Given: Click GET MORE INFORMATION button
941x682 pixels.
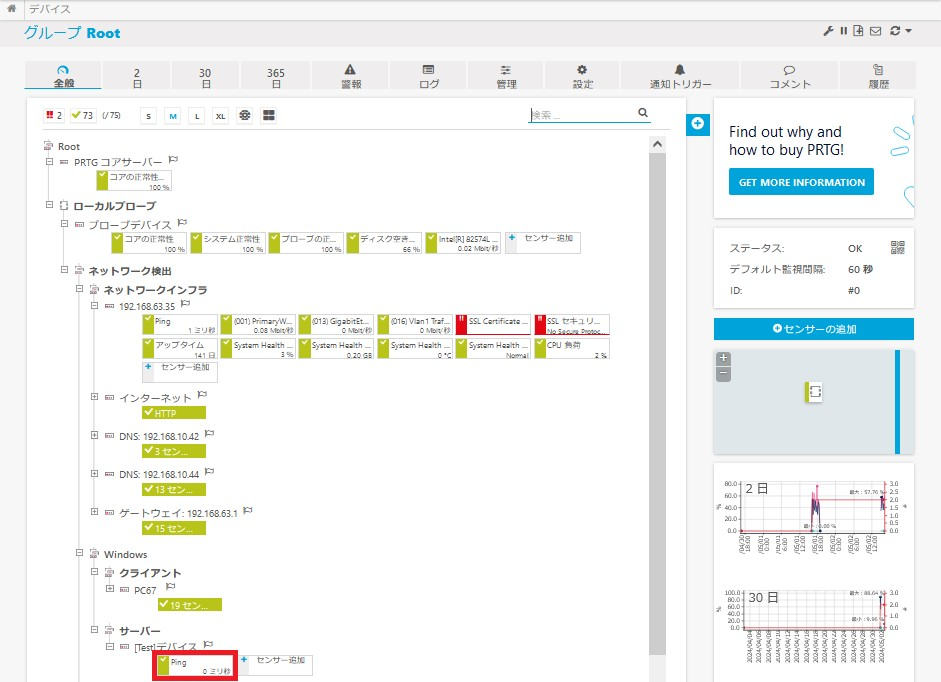Looking at the screenshot, I should coord(801,182).
